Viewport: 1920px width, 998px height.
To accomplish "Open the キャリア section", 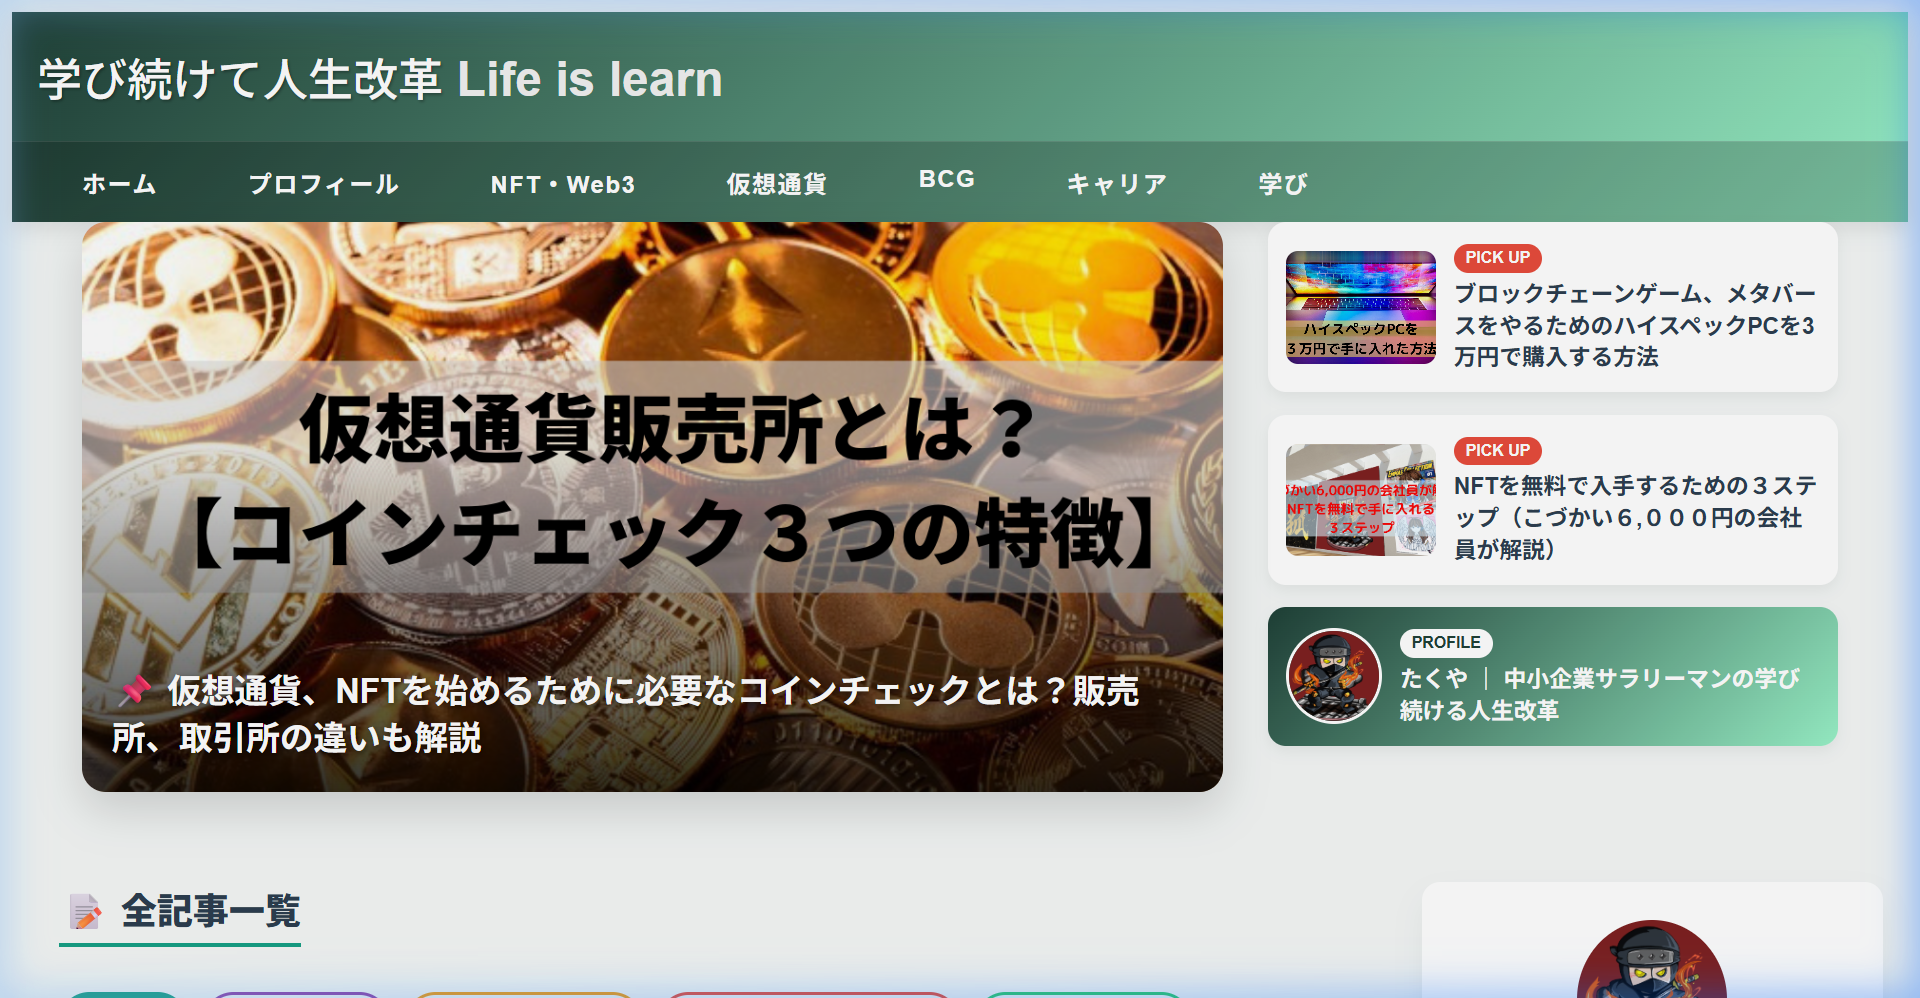I will [x=1115, y=183].
